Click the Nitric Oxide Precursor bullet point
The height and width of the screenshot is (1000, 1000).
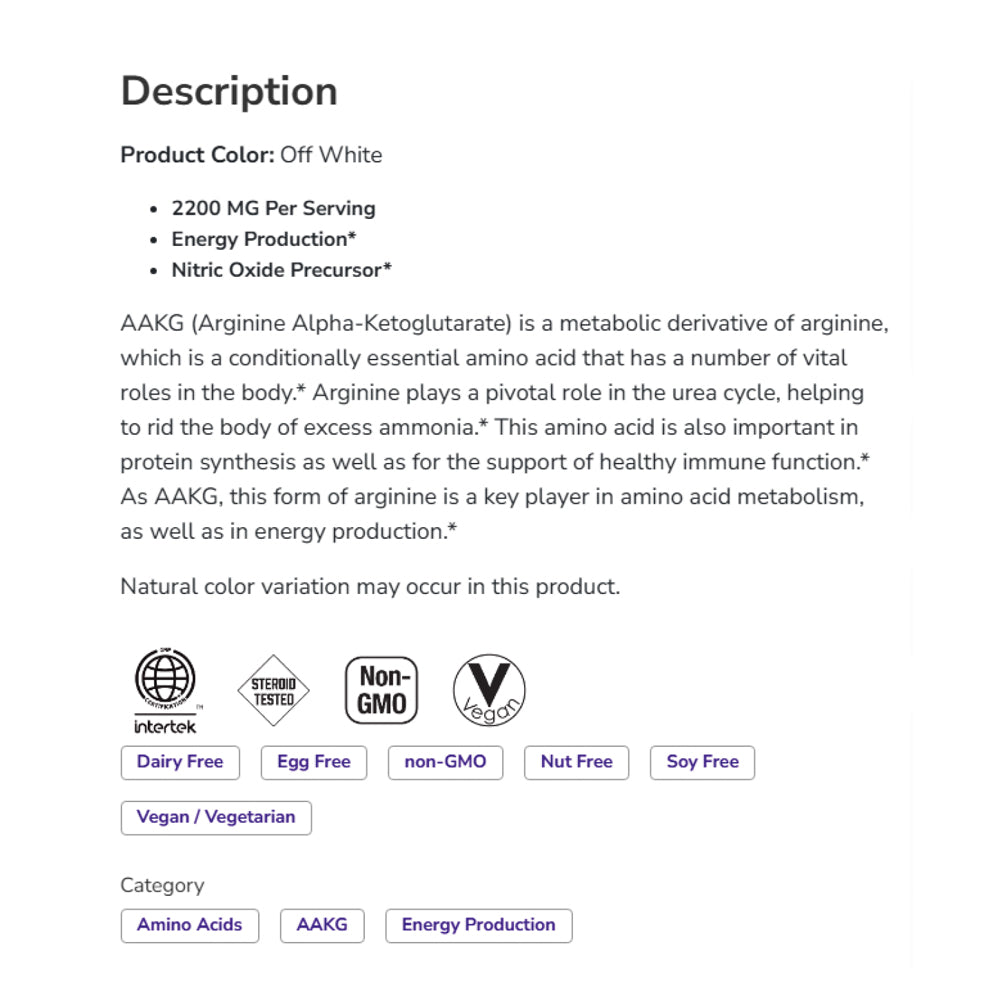[x=281, y=270]
